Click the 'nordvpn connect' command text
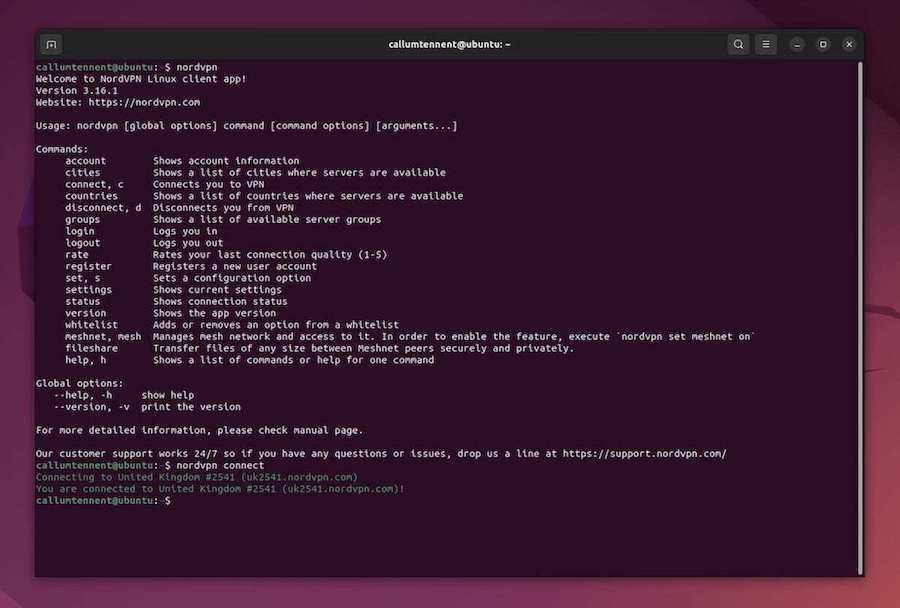This screenshot has width=900, height=608. click(220, 465)
